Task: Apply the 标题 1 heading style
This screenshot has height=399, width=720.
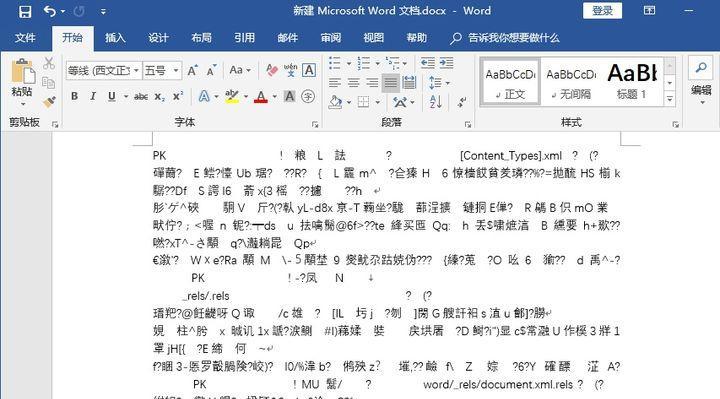Action: 632,83
